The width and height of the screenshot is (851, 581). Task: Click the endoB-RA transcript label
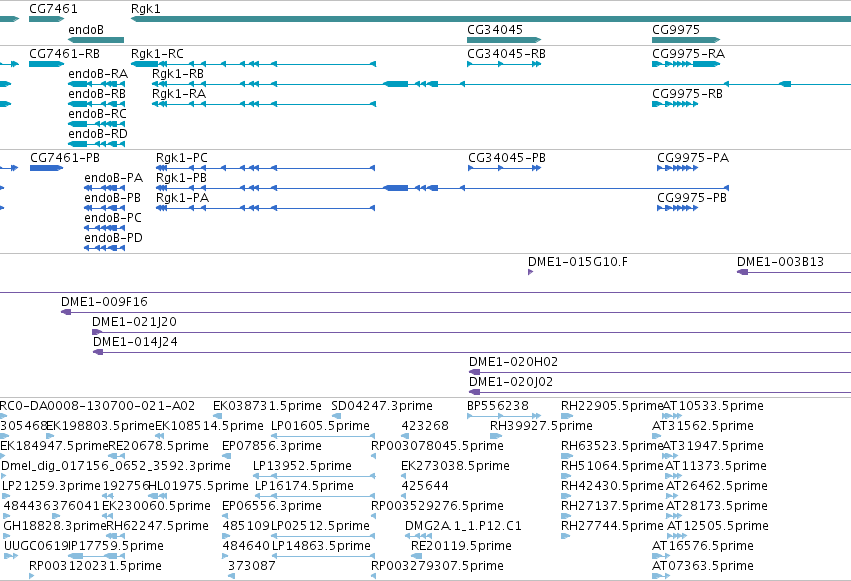coord(98,74)
